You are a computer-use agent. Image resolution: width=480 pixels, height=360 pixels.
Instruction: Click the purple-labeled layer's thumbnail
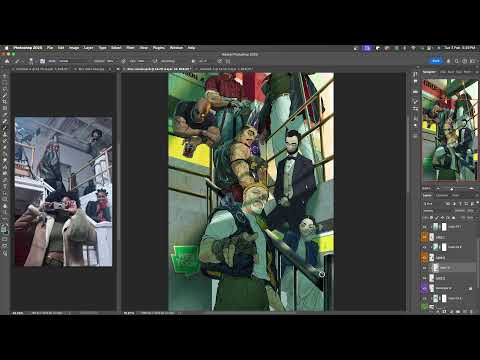tap(432, 288)
